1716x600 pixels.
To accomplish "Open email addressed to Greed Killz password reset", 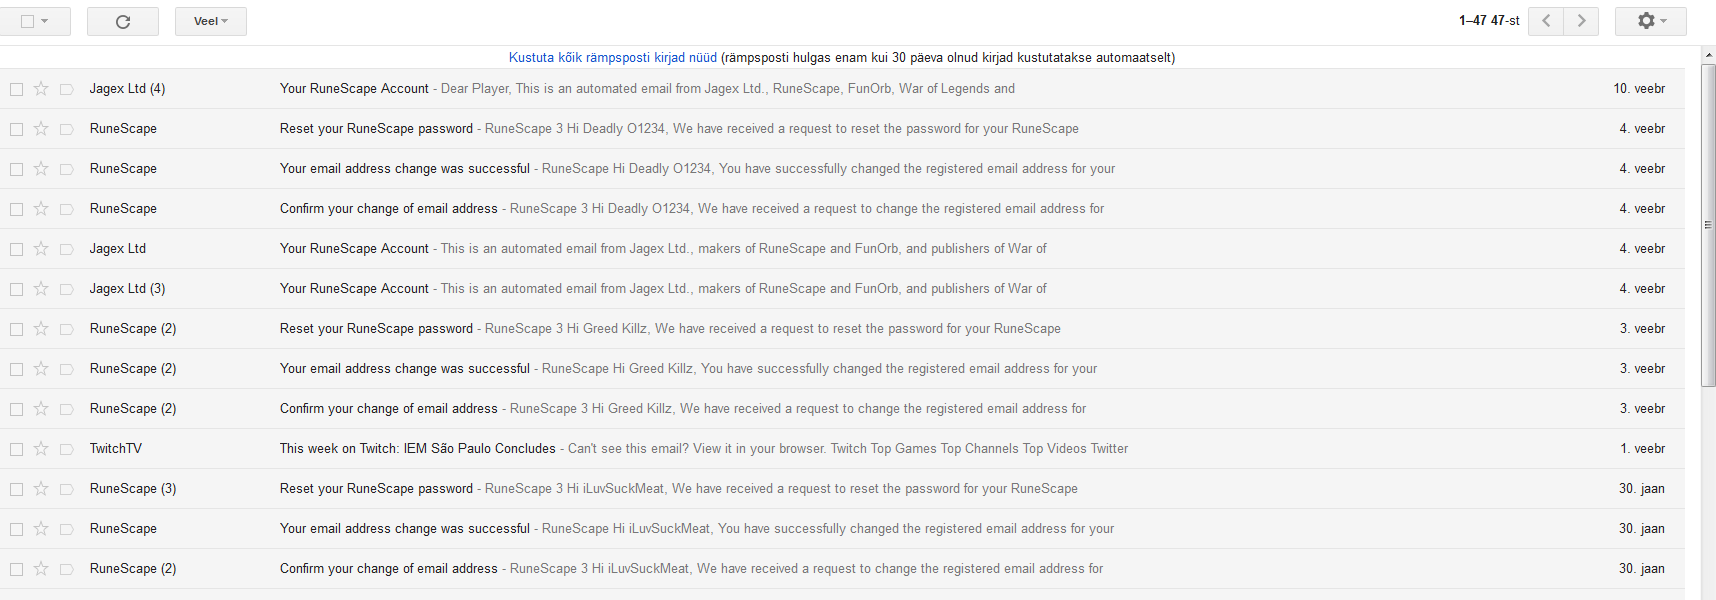I will click(376, 329).
